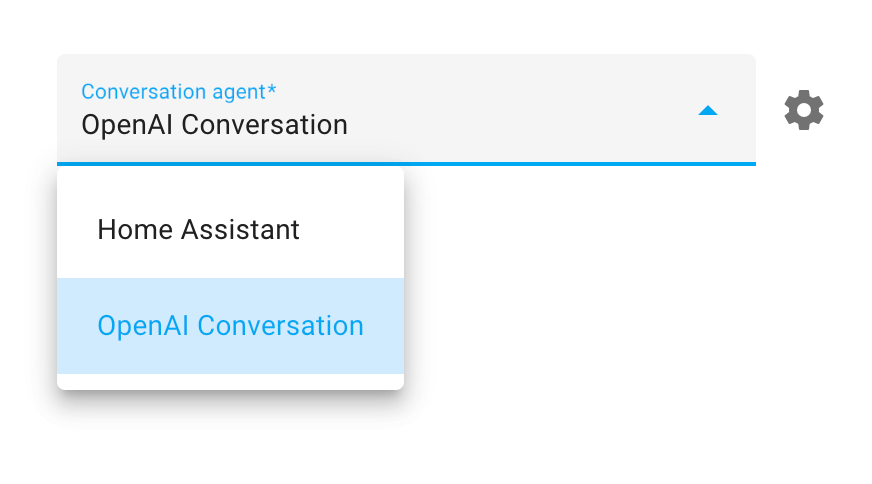Keep OpenAI Conversation selected in the list

(230, 326)
